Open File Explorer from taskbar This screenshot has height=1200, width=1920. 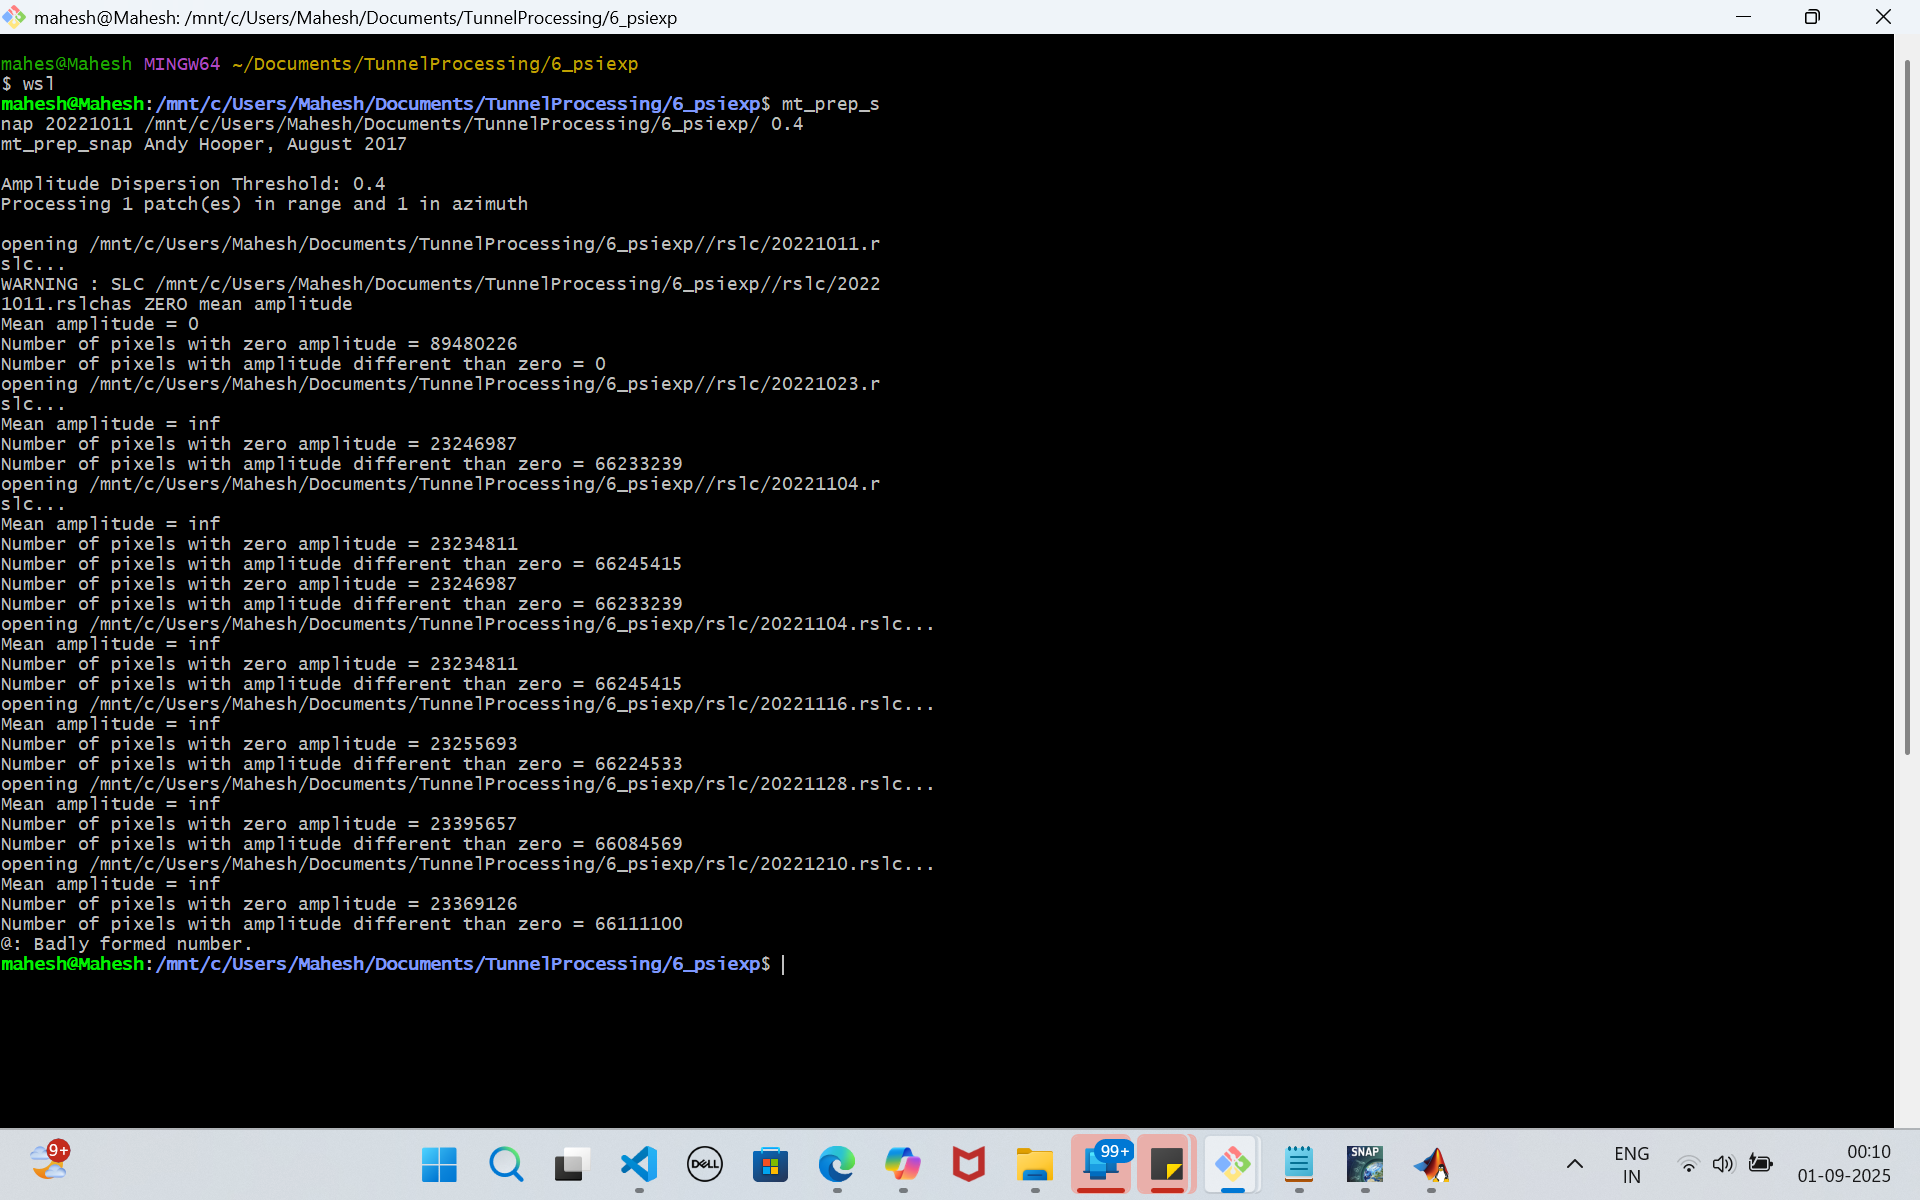tap(1035, 1164)
